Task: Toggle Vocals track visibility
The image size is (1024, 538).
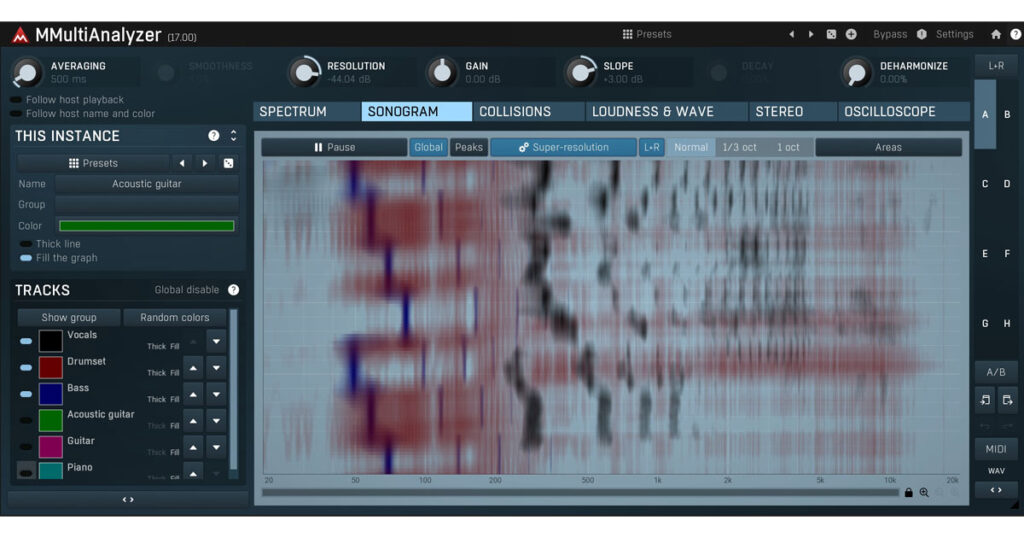Action: (26, 341)
